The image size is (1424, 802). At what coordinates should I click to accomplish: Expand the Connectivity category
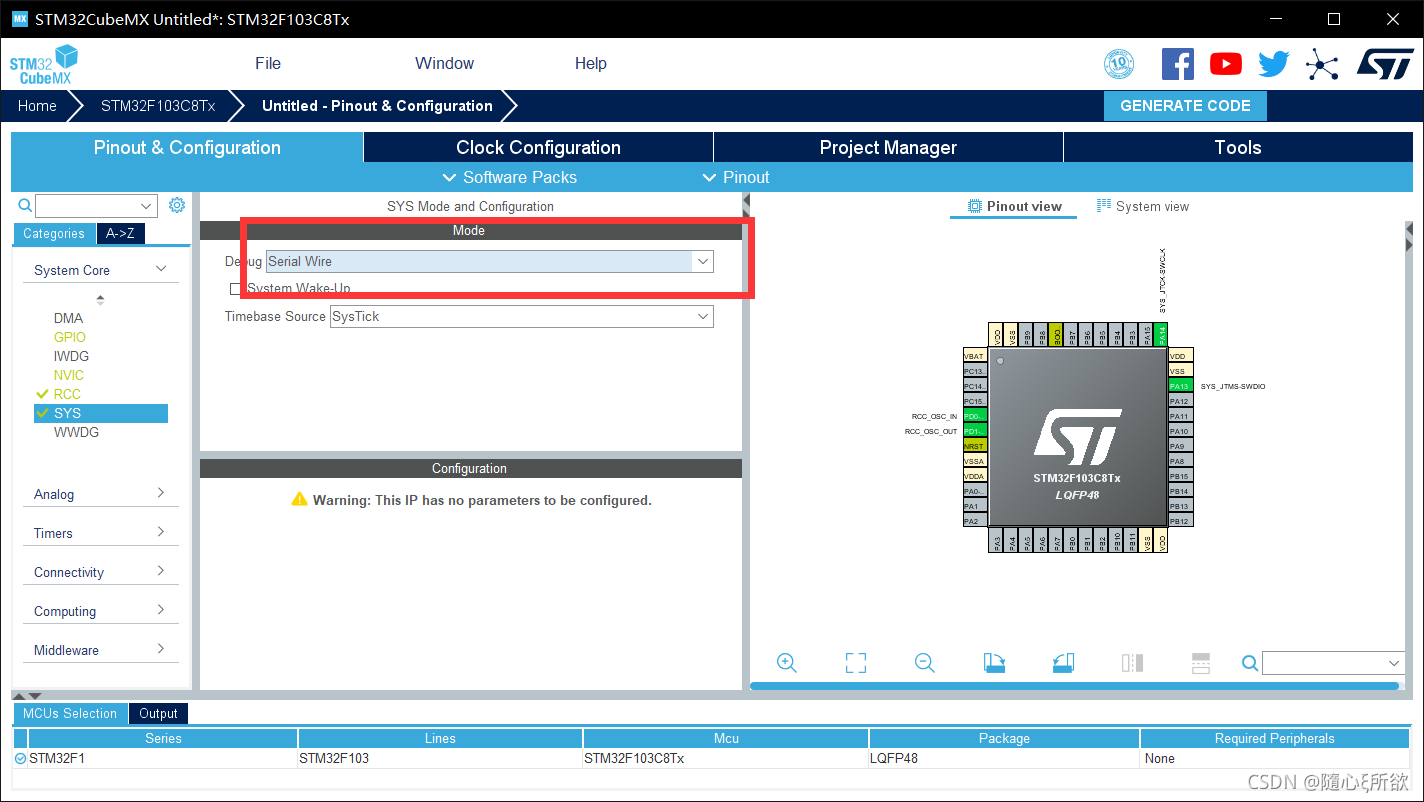(x=100, y=572)
